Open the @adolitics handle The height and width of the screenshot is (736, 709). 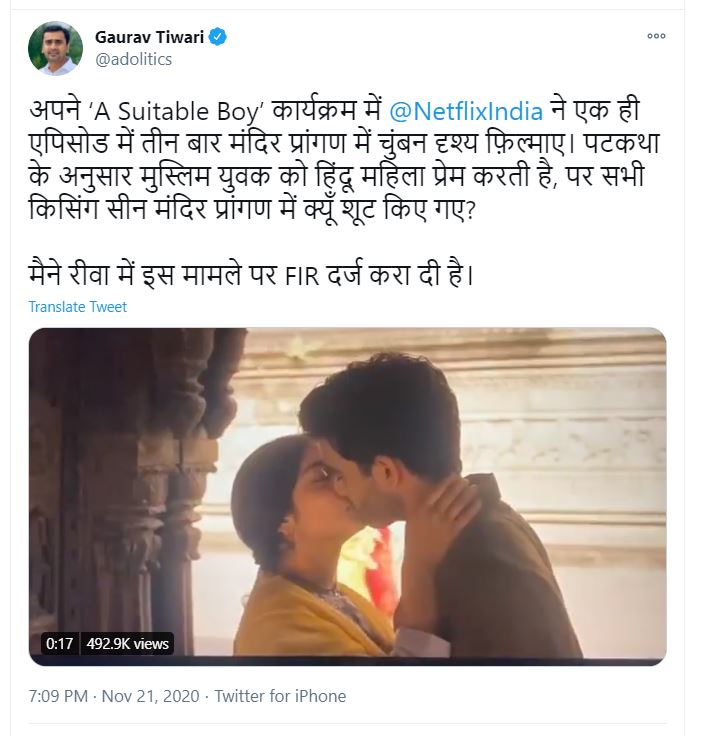click(133, 59)
